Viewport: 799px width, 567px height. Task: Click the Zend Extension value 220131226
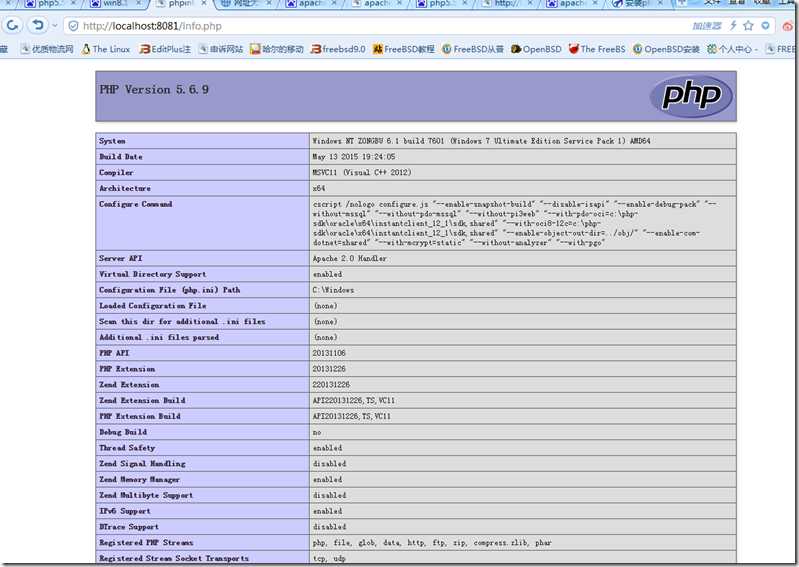tap(331, 385)
